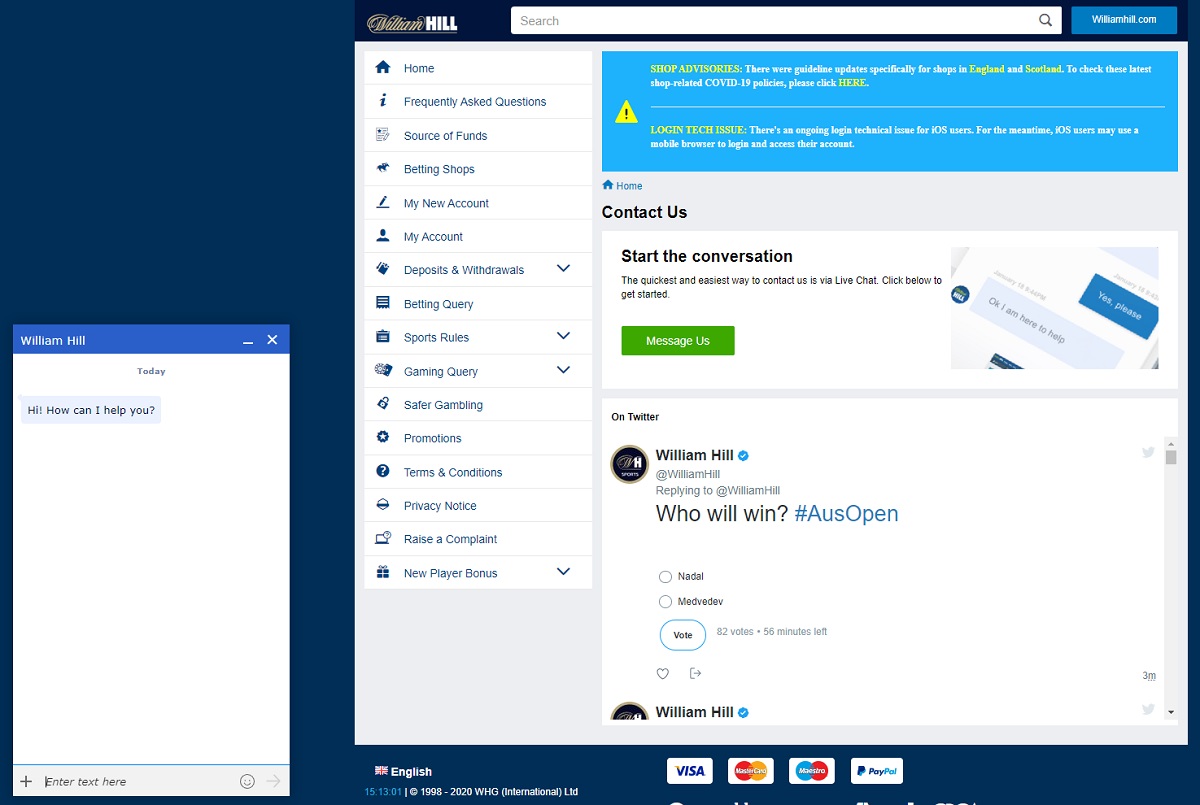Expand the Gaming Query section
This screenshot has height=805, width=1200.
(x=563, y=371)
